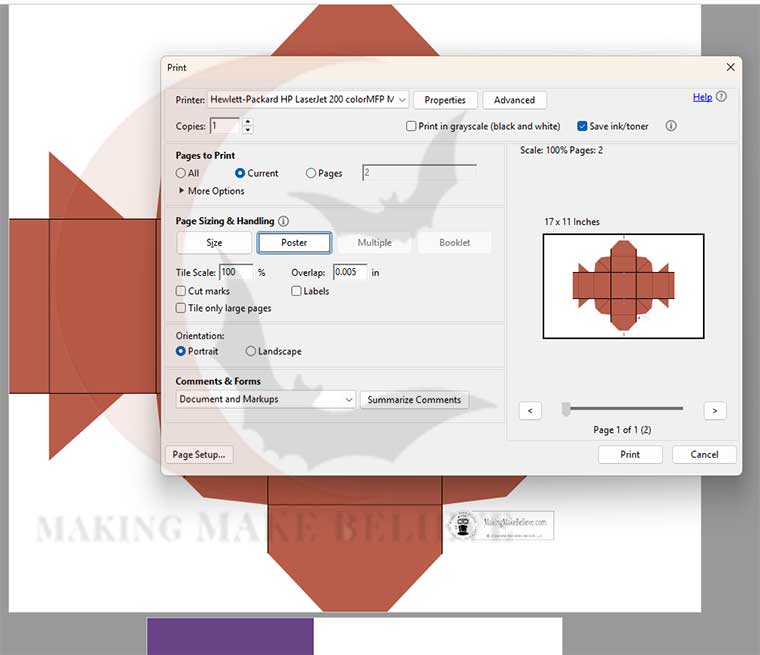Select the Booklet sizing option

(x=454, y=242)
